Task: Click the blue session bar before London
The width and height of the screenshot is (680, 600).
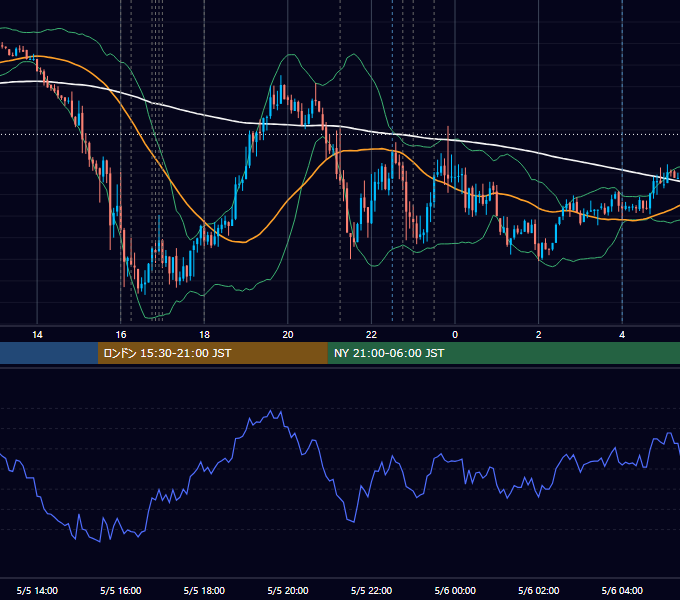Action: 49,353
